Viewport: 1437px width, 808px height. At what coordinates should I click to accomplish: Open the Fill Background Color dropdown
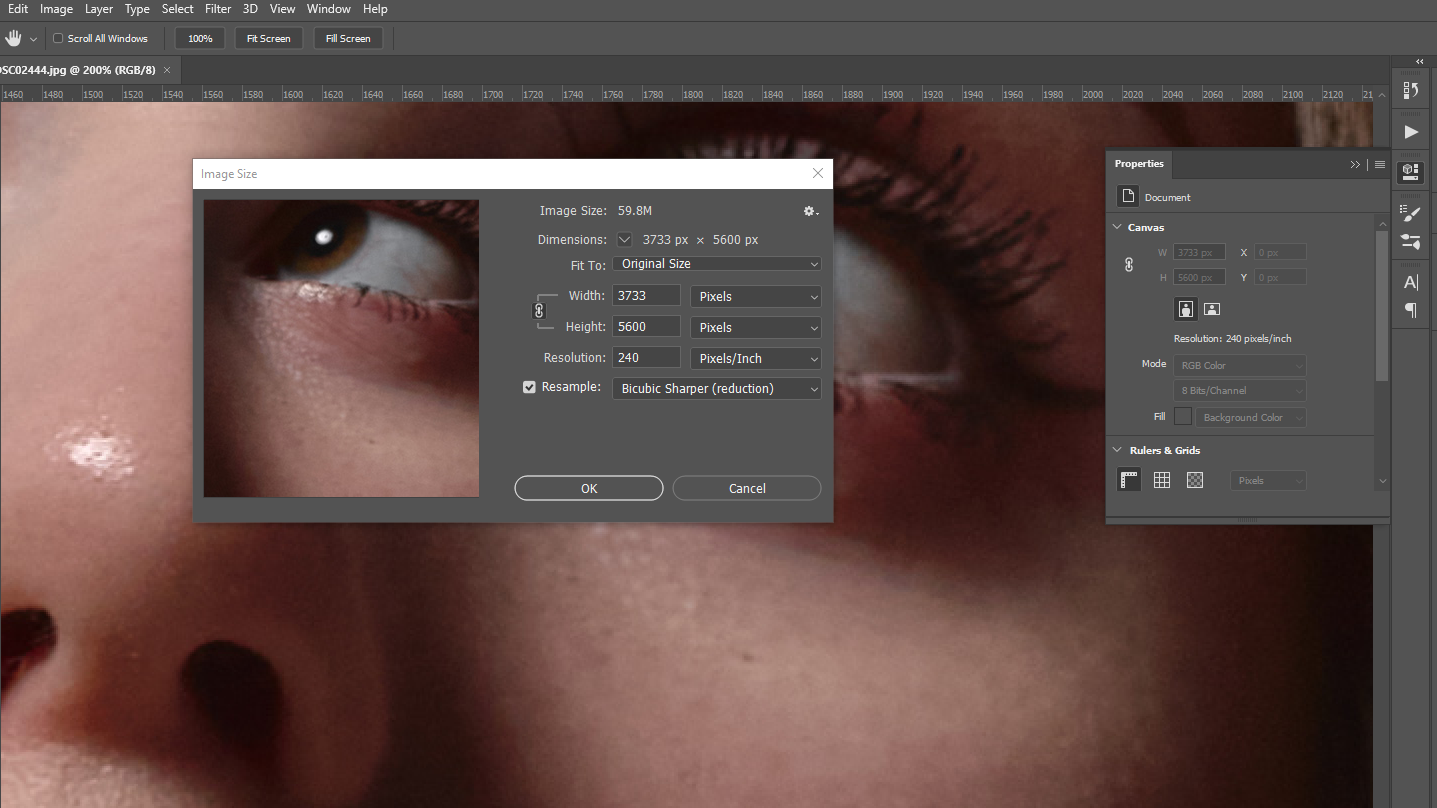point(1251,417)
